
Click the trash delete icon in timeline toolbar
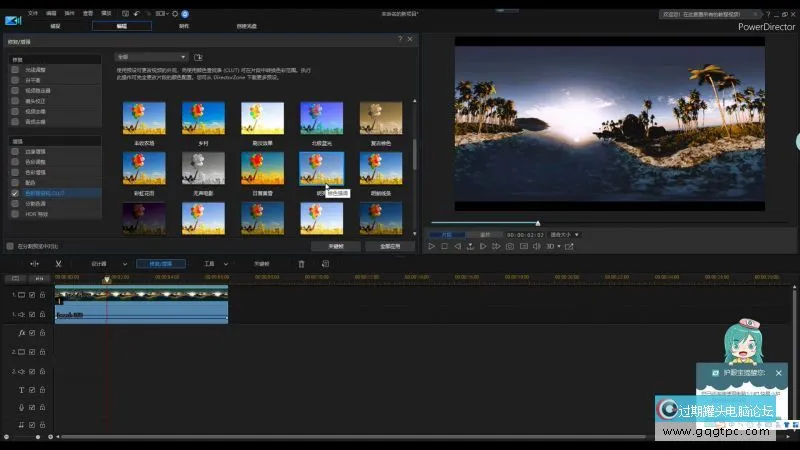click(302, 264)
